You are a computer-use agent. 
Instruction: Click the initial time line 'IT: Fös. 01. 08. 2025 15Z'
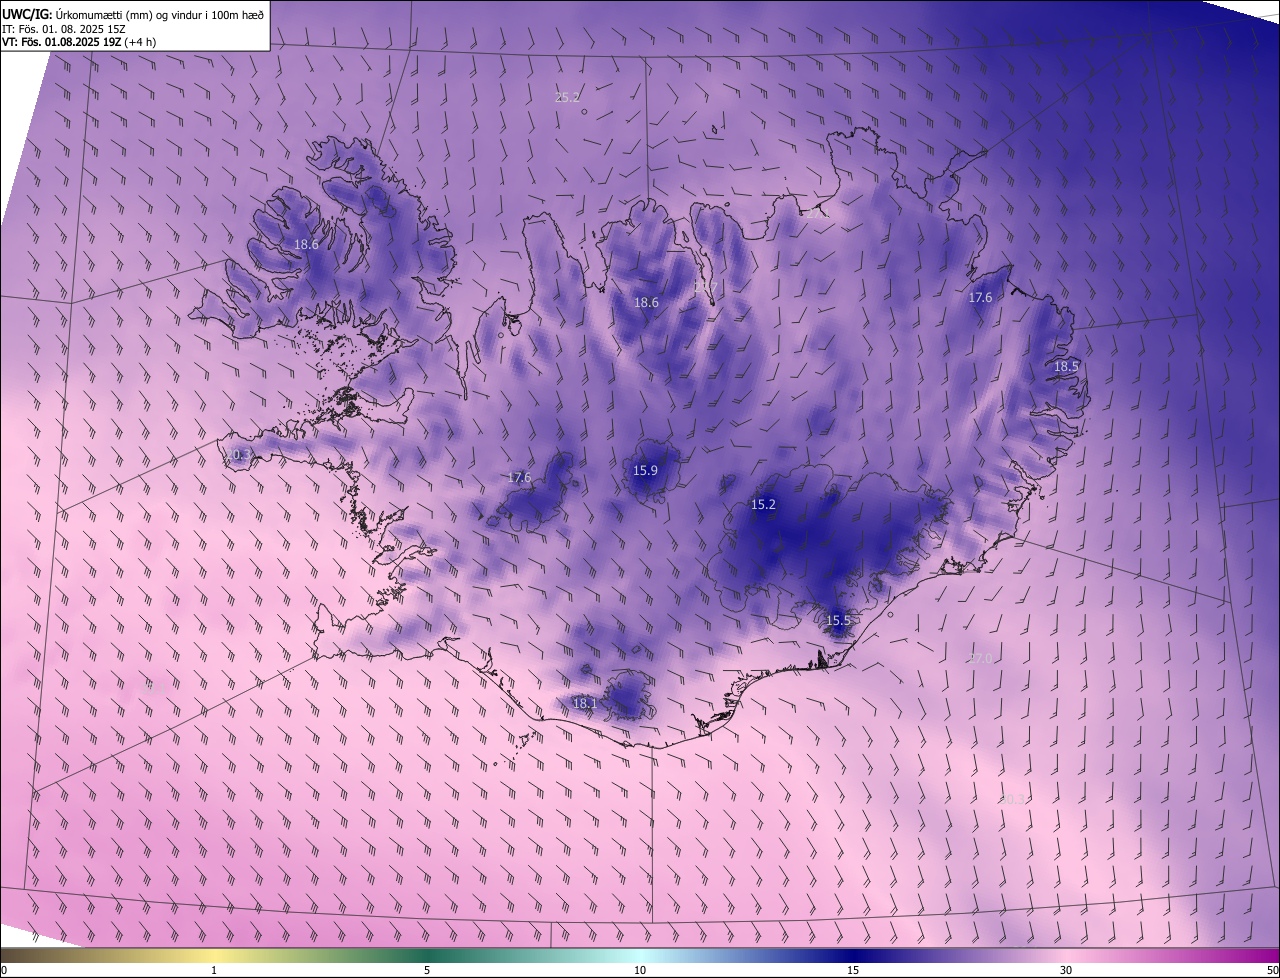[x=64, y=28]
